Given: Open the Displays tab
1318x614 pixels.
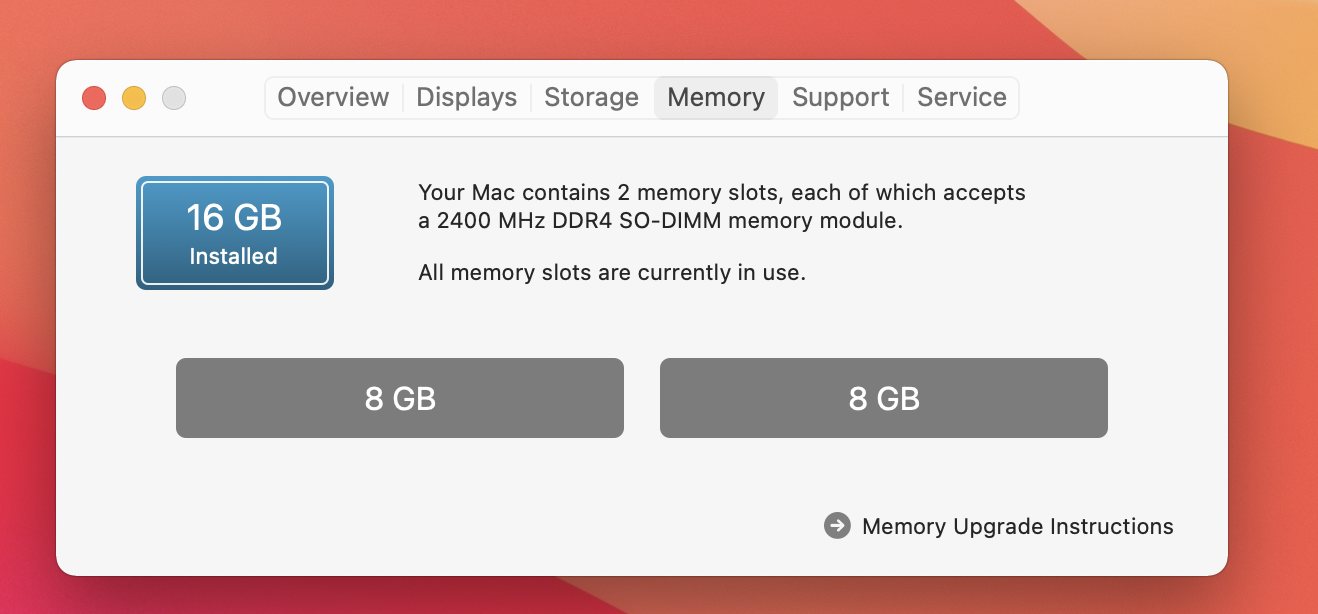Looking at the screenshot, I should (466, 97).
